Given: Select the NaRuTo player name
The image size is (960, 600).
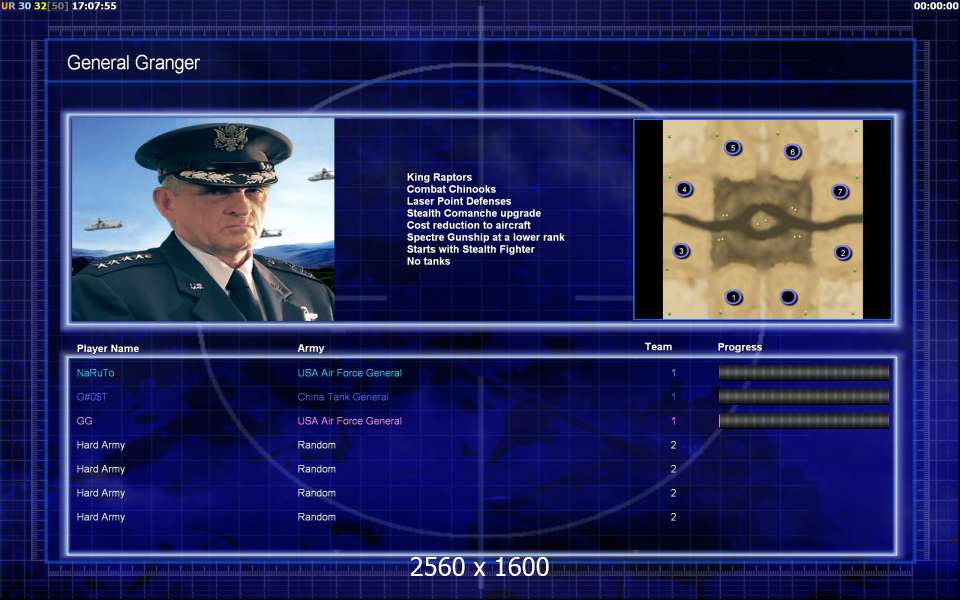Looking at the screenshot, I should pos(96,372).
